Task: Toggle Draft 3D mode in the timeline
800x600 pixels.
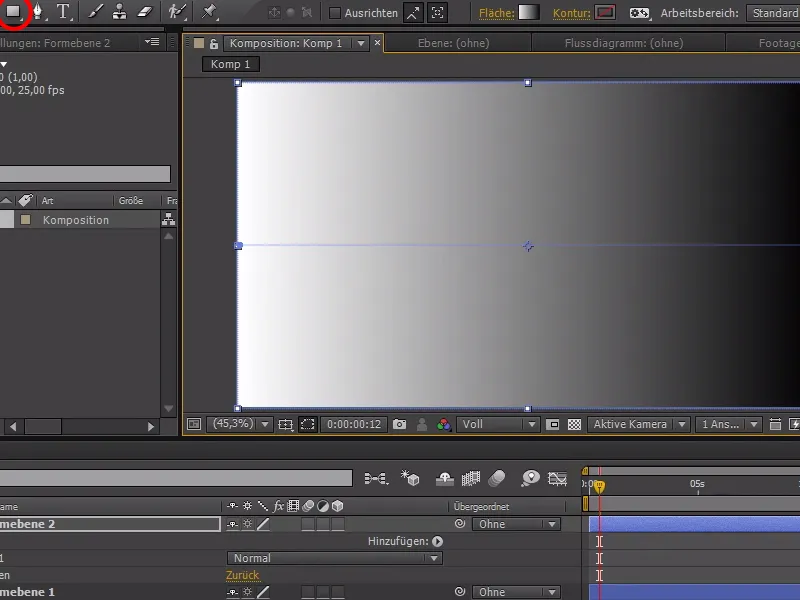Action: click(410, 480)
